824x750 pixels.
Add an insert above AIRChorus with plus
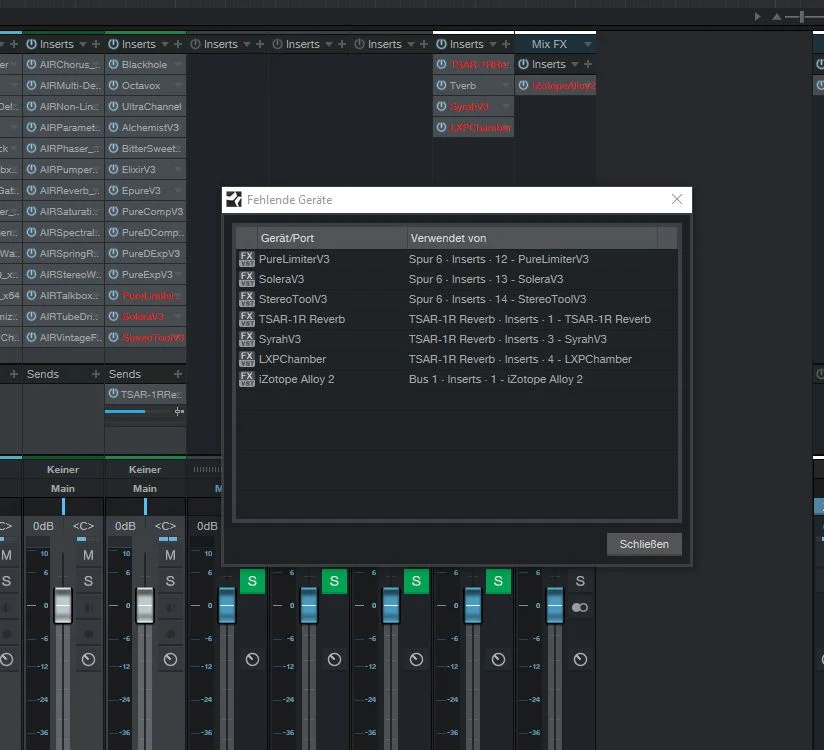pos(96,44)
